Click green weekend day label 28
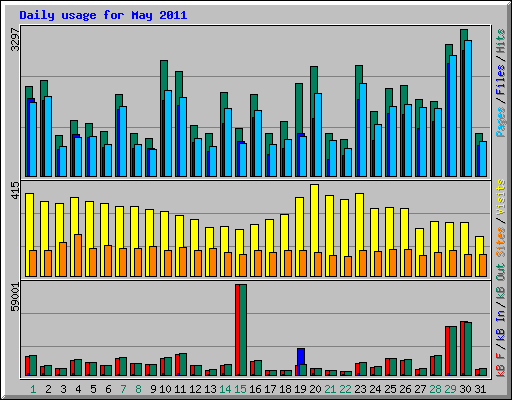 click(435, 389)
